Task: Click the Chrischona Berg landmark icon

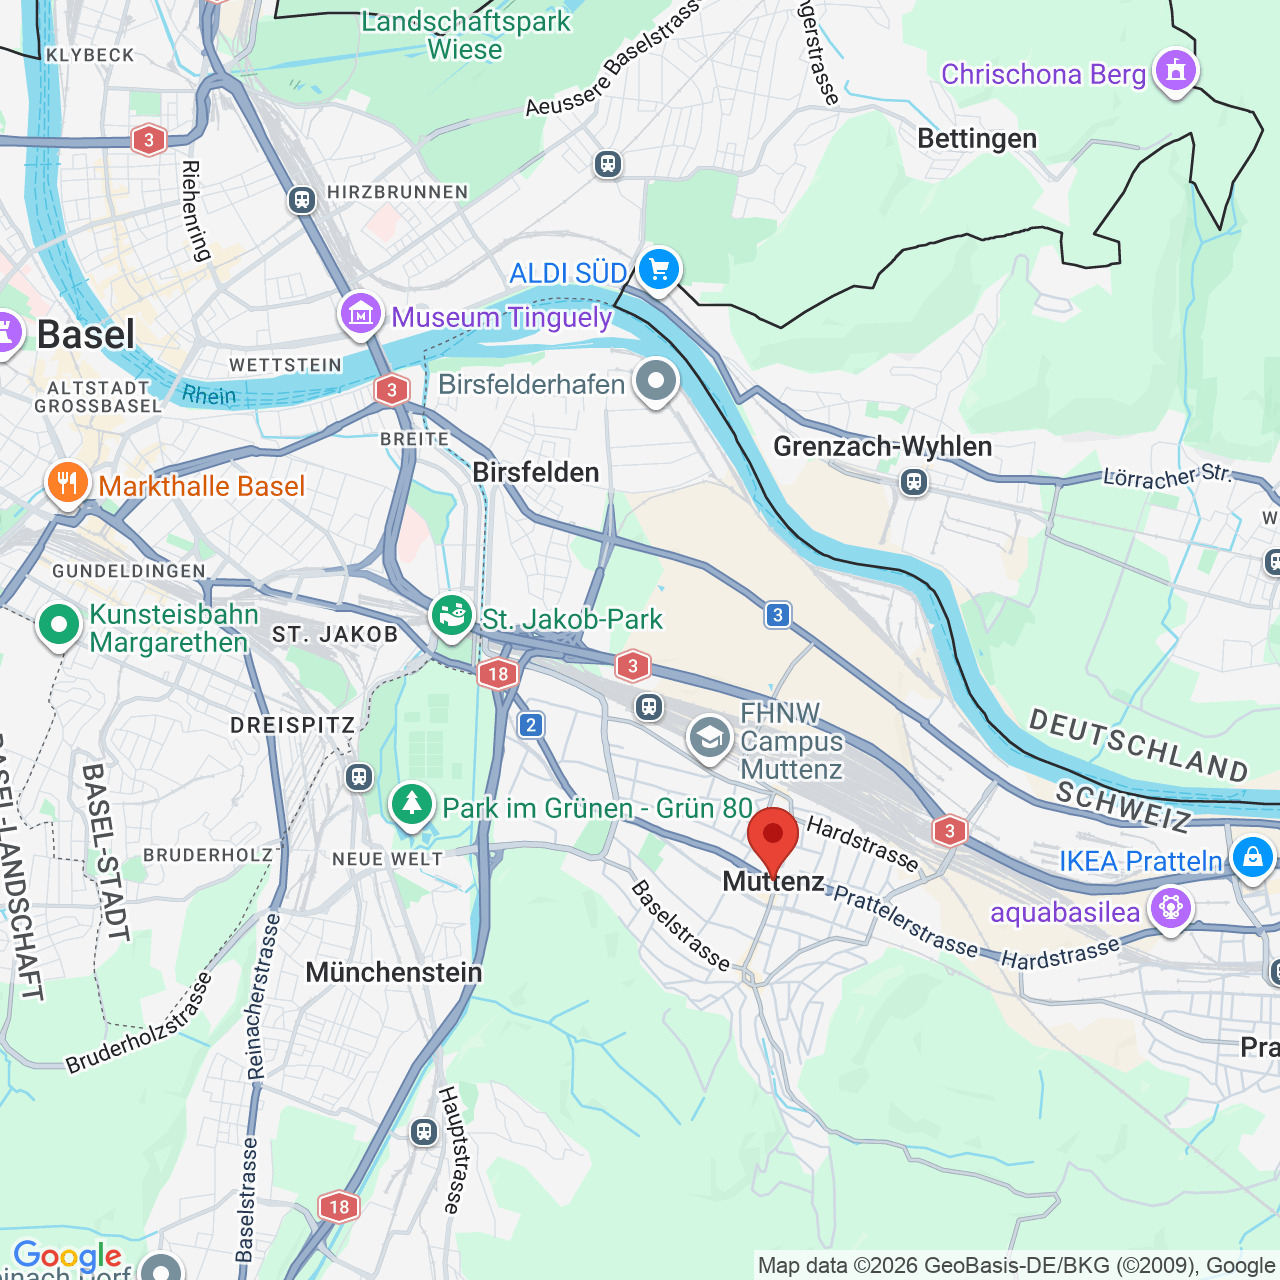Action: click(1176, 72)
